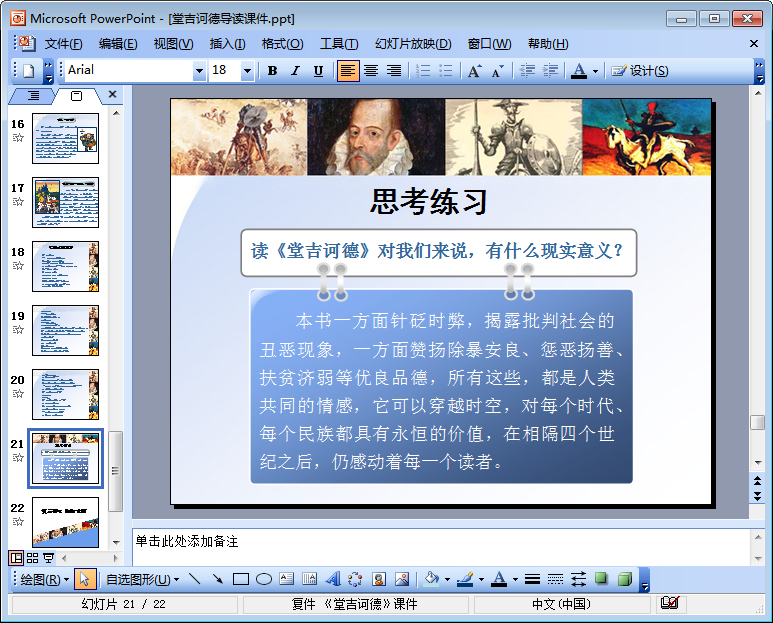Activate the Select Objects arrow tool
The image size is (773, 623).
[x=84, y=579]
